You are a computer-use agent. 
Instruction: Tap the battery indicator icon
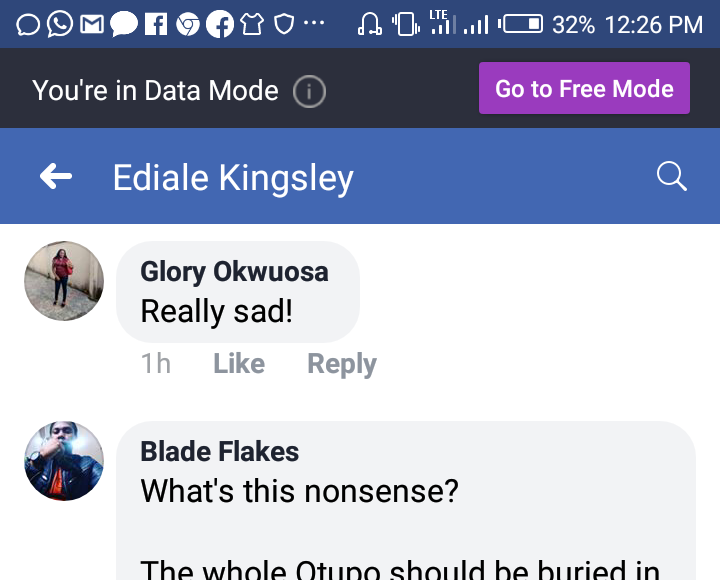pyautogui.click(x=522, y=24)
